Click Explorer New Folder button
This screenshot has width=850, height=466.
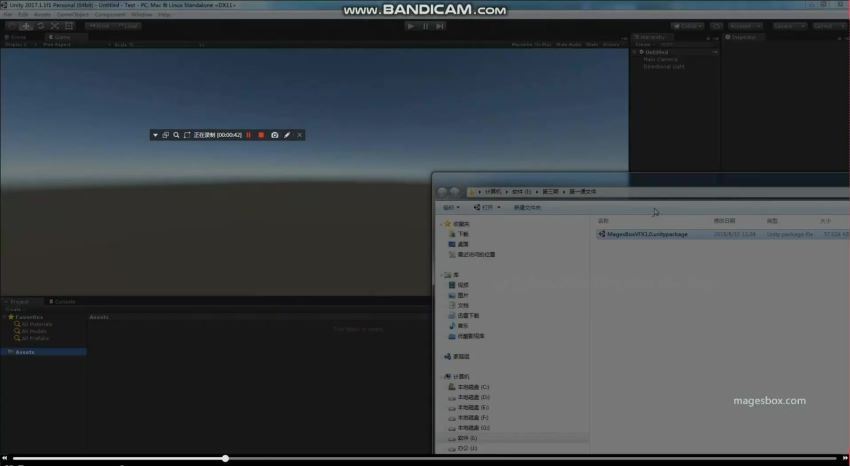(x=527, y=208)
